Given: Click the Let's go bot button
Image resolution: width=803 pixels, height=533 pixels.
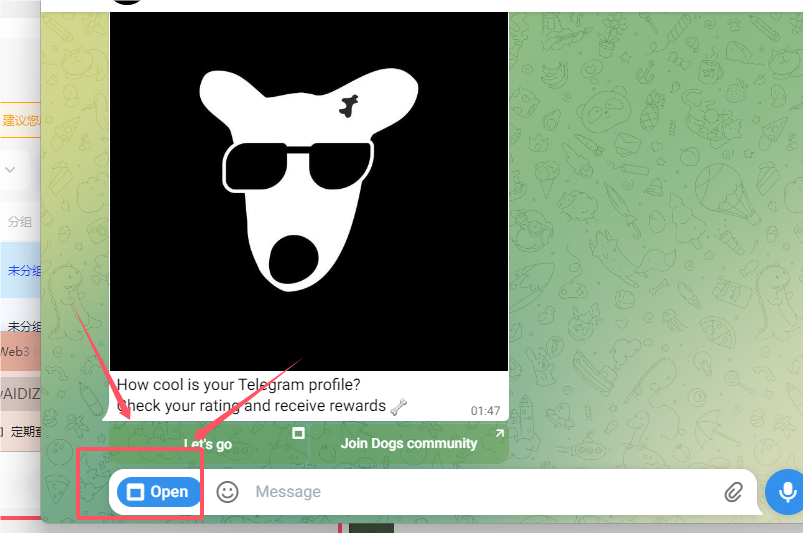Looking at the screenshot, I should tap(208, 443).
